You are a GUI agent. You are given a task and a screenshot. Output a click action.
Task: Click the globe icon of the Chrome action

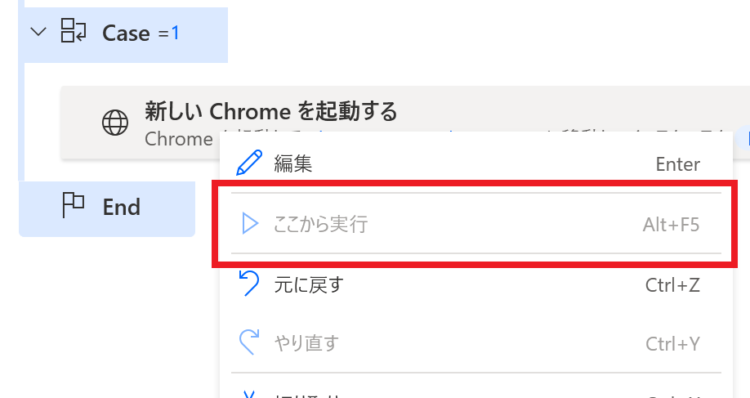click(x=115, y=122)
